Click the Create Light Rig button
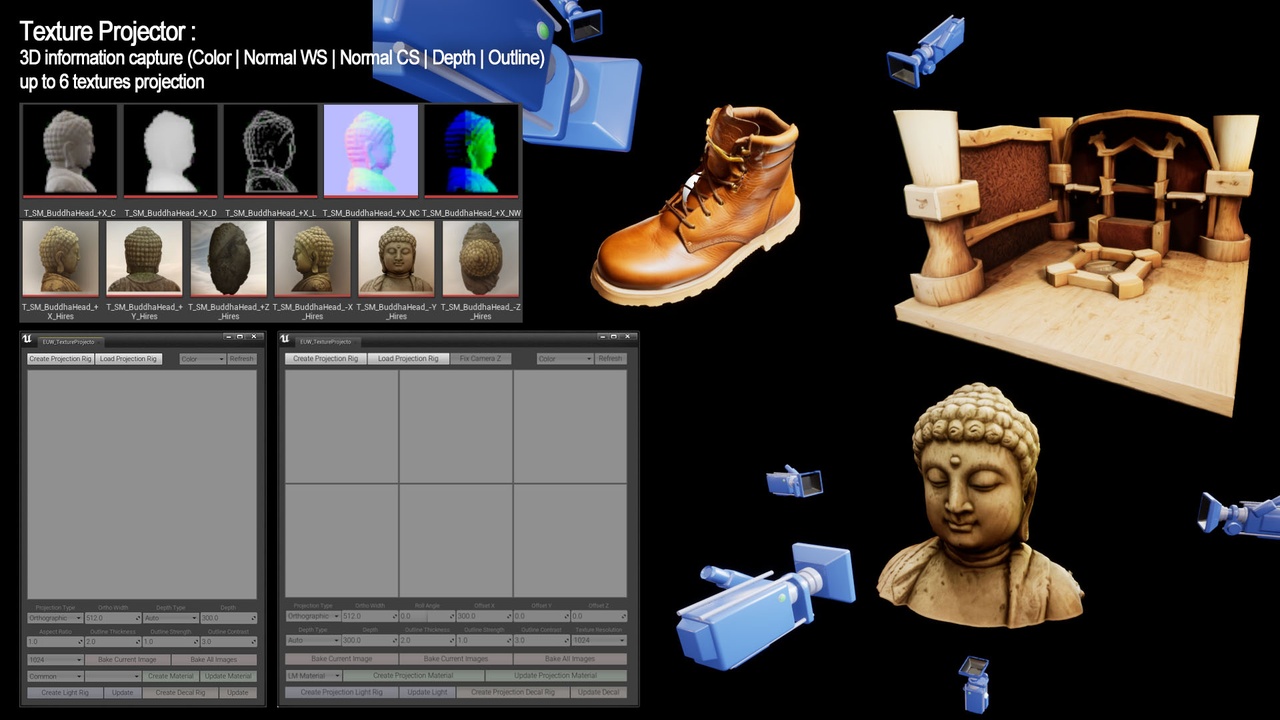The width and height of the screenshot is (1280, 720). (x=65, y=693)
